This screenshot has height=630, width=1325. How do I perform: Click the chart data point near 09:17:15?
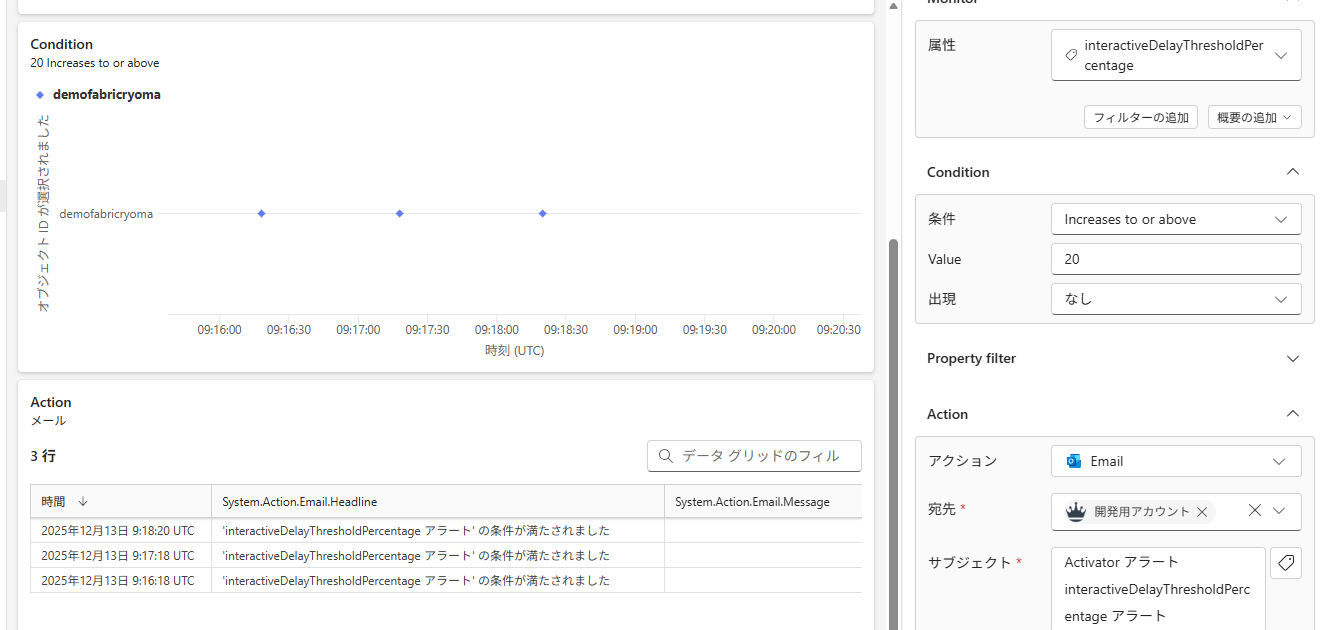coord(399,213)
